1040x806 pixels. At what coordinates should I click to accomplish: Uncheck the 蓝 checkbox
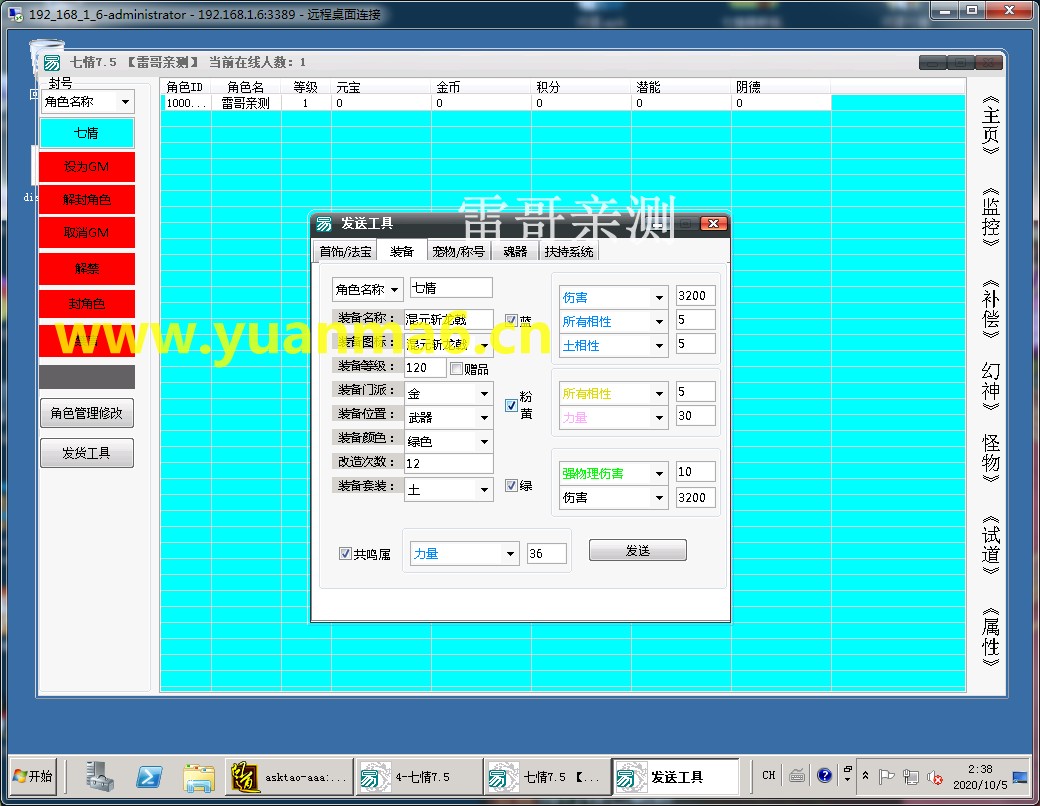click(x=511, y=321)
